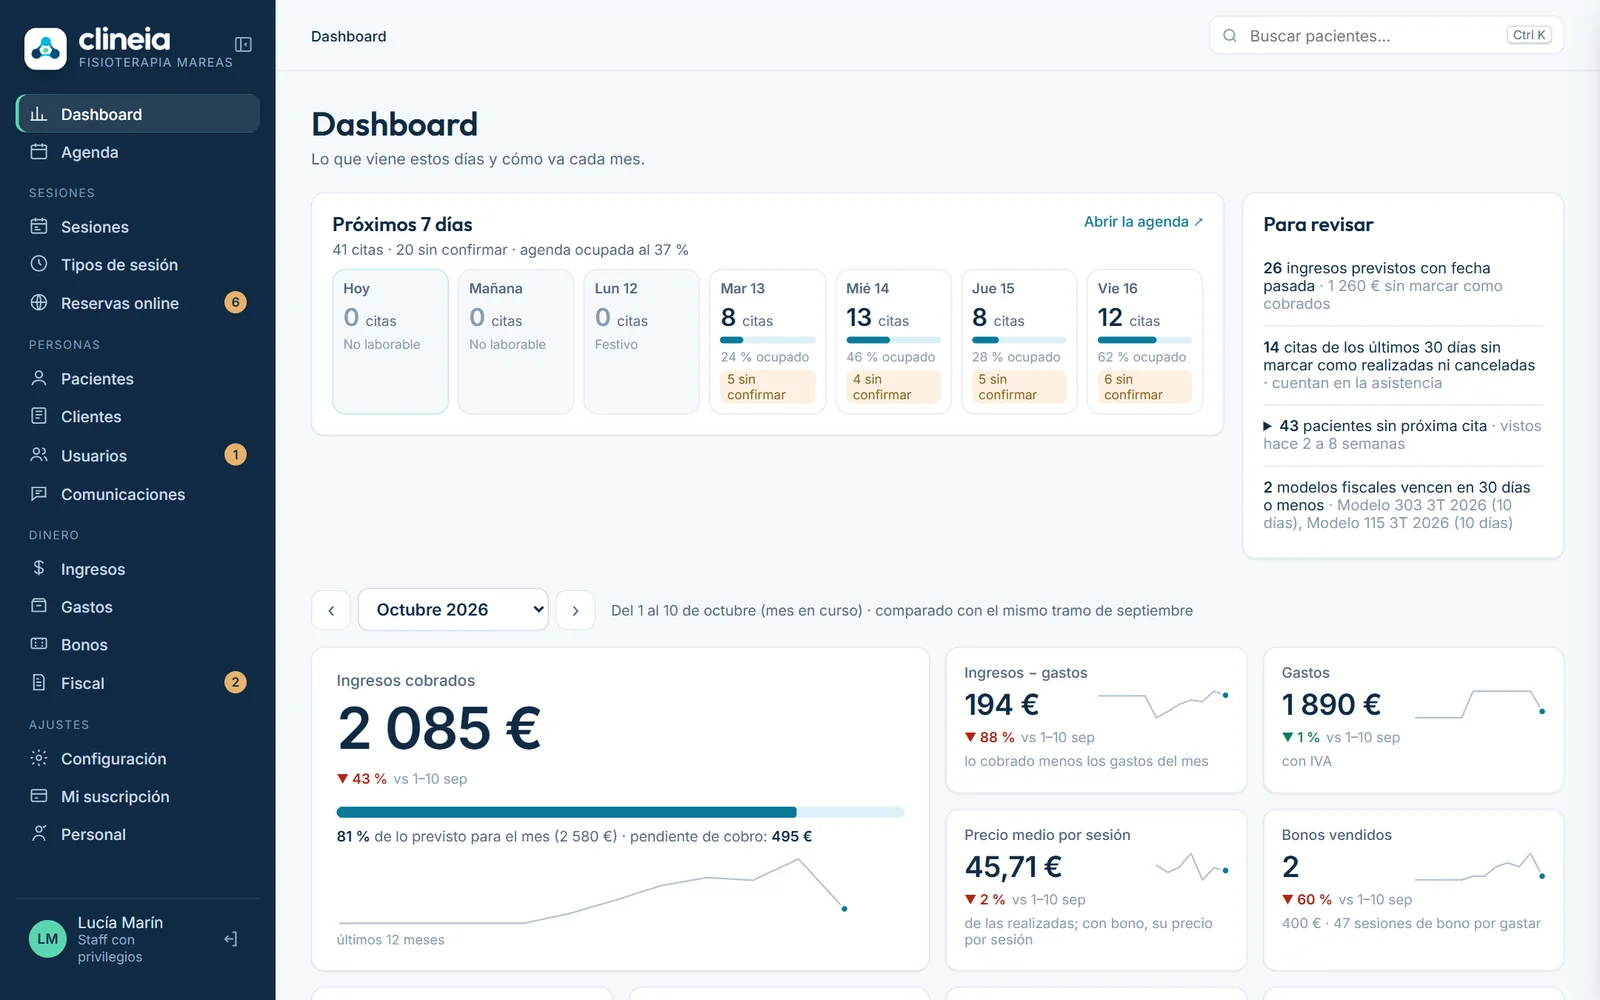Image resolution: width=1600 pixels, height=1000 pixels.
Task: Click the 26 ingresos previstos review item
Action: pyautogui.click(x=1402, y=286)
